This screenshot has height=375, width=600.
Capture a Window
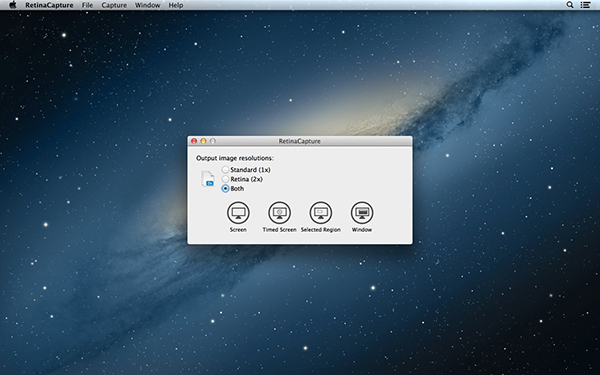click(362, 213)
